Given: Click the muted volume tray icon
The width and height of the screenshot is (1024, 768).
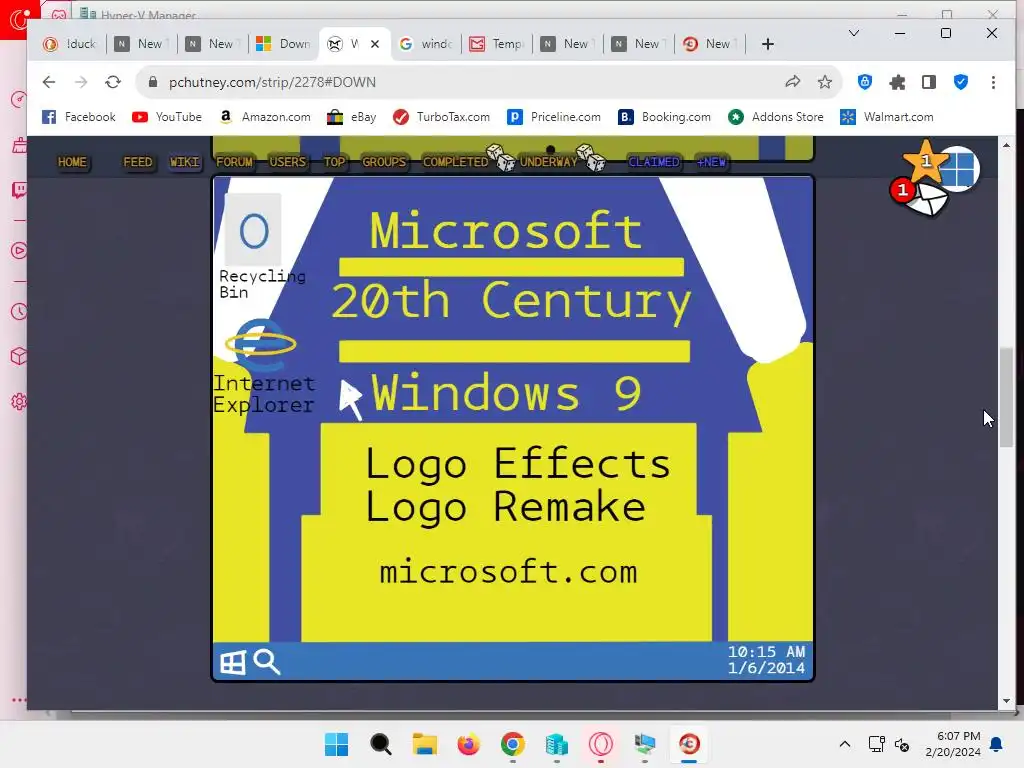Looking at the screenshot, I should [902, 744].
